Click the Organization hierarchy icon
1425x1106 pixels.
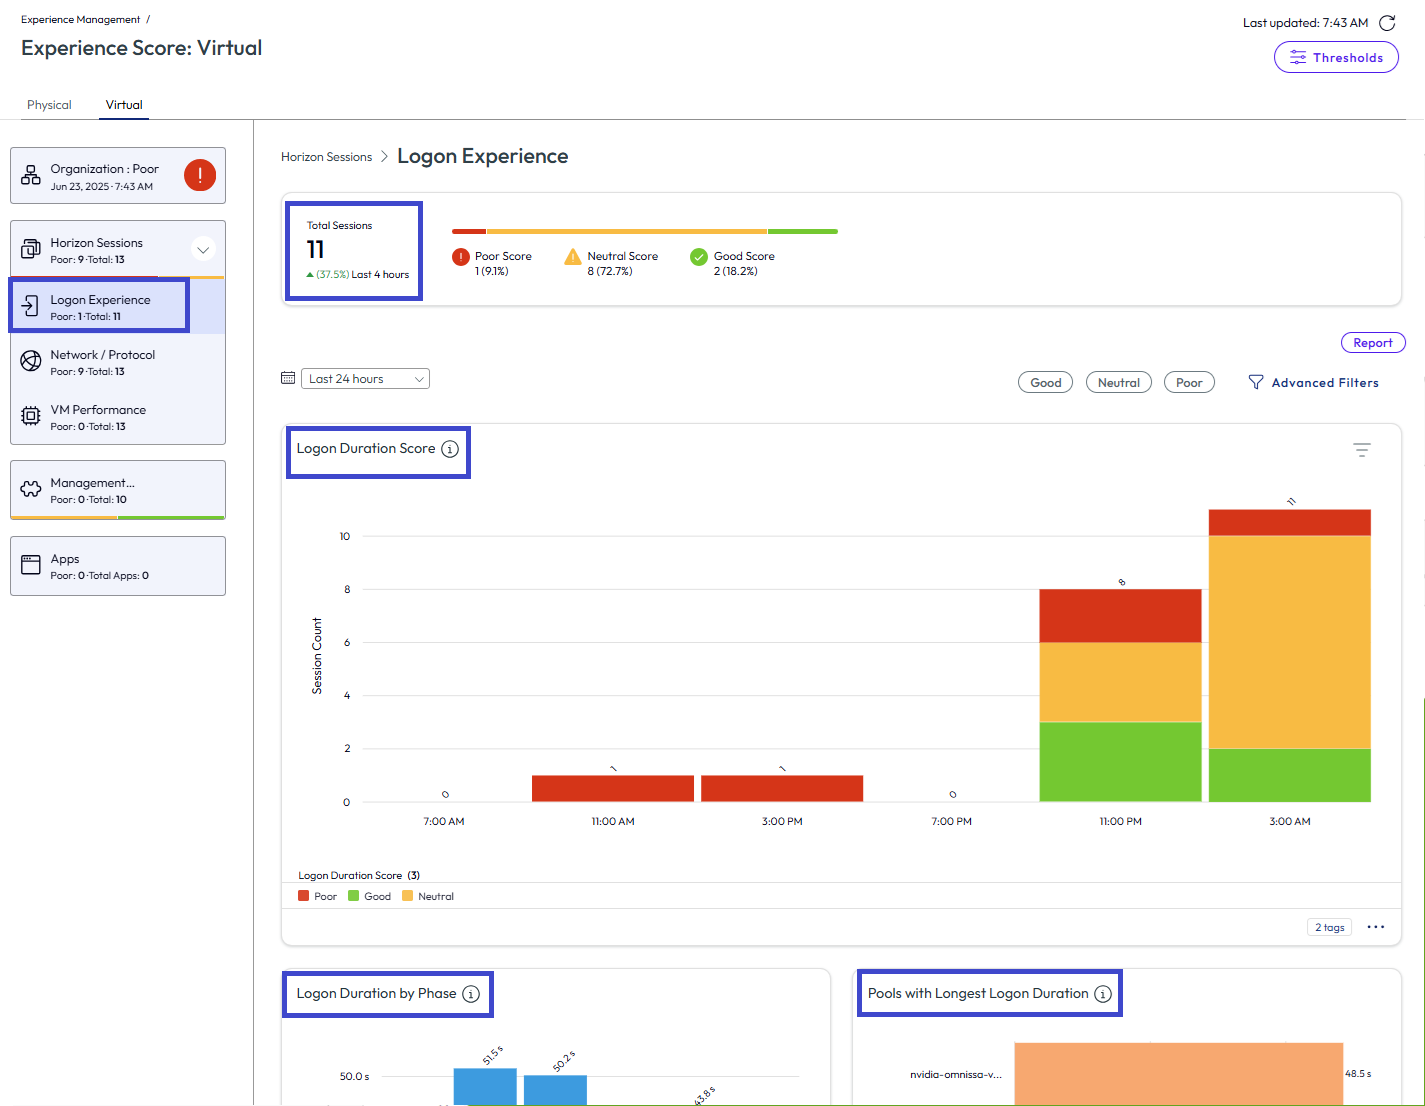click(x=31, y=175)
